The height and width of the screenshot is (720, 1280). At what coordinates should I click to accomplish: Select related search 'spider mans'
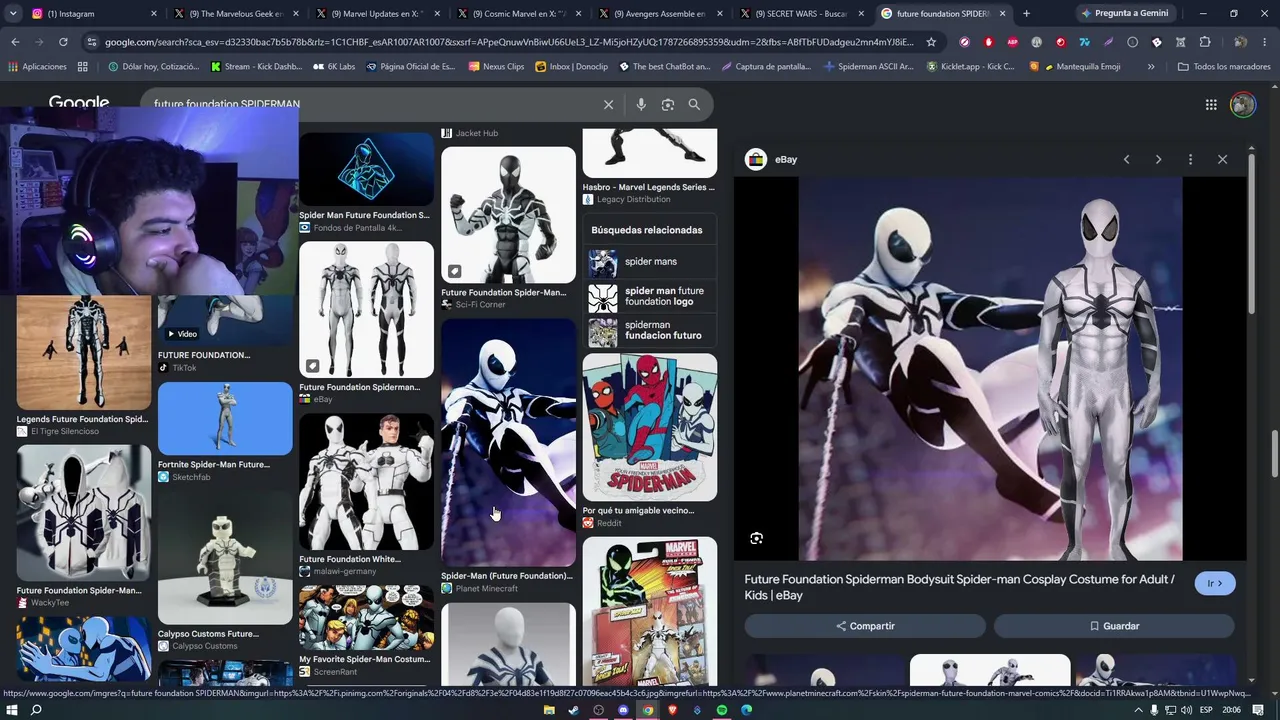tap(650, 263)
